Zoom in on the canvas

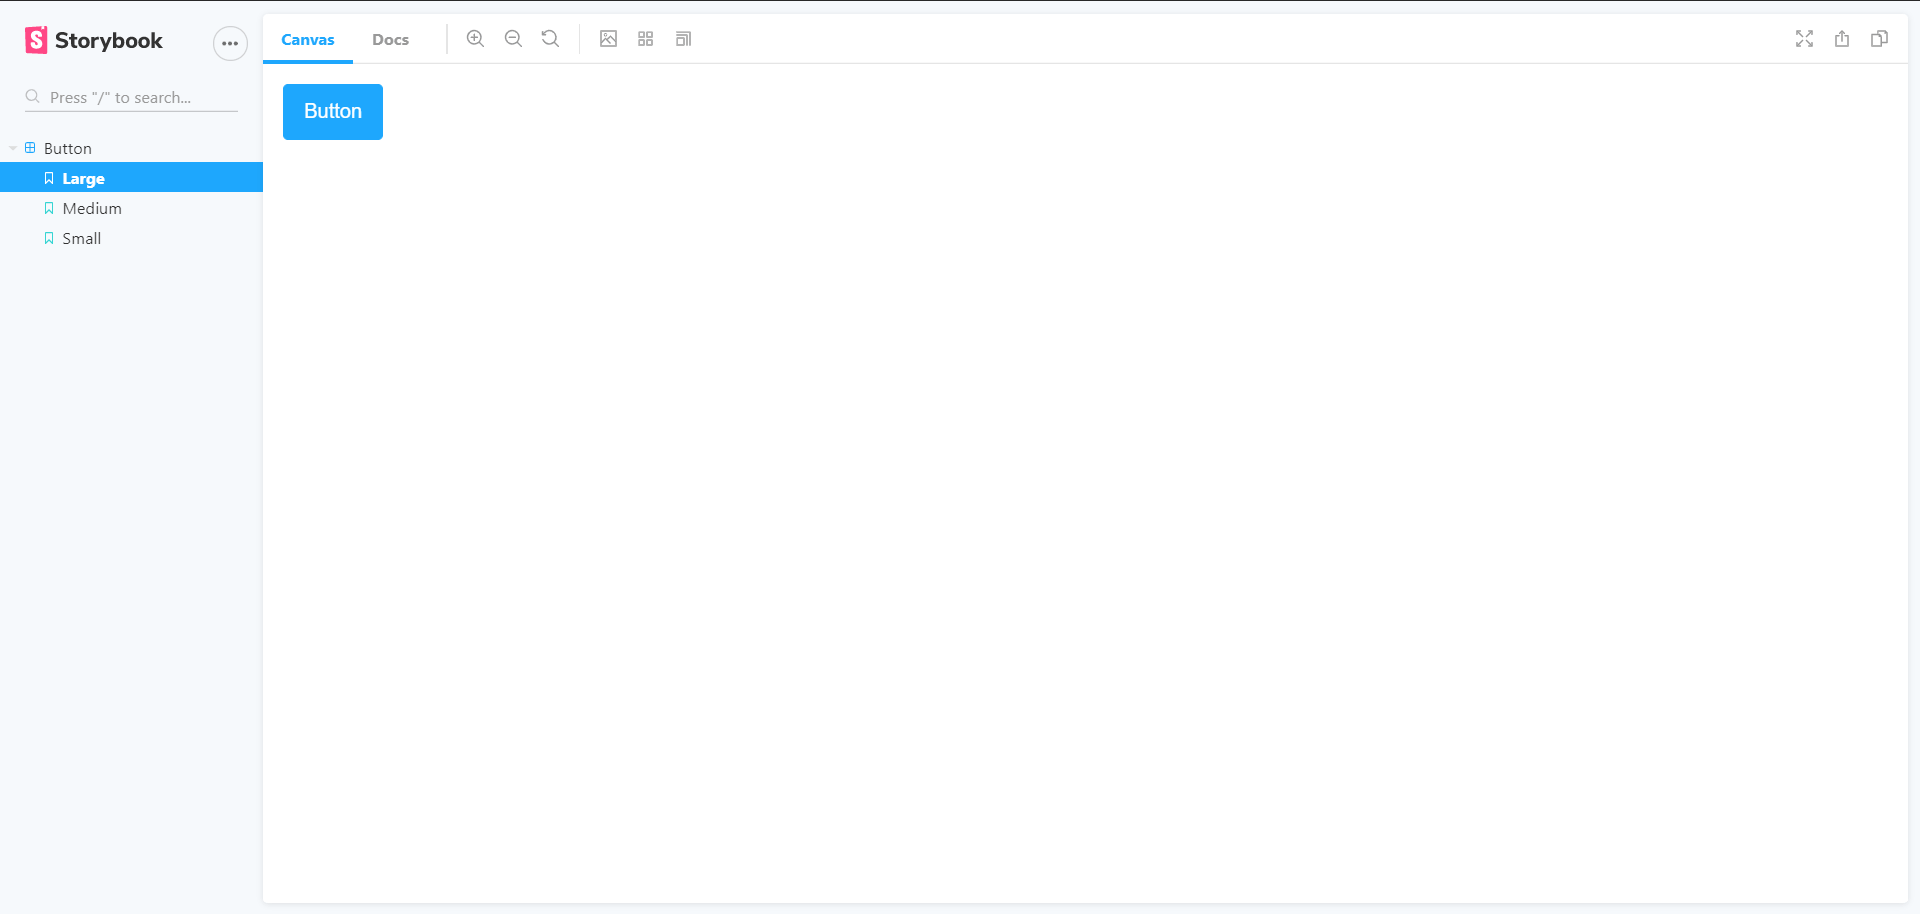476,39
